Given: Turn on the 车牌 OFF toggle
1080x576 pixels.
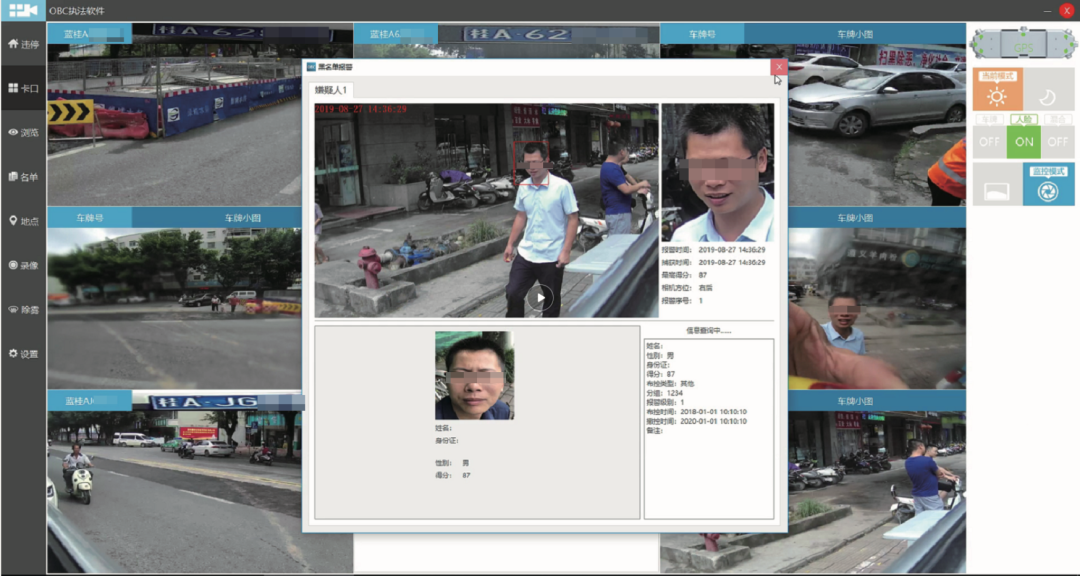Looking at the screenshot, I should tap(989, 142).
